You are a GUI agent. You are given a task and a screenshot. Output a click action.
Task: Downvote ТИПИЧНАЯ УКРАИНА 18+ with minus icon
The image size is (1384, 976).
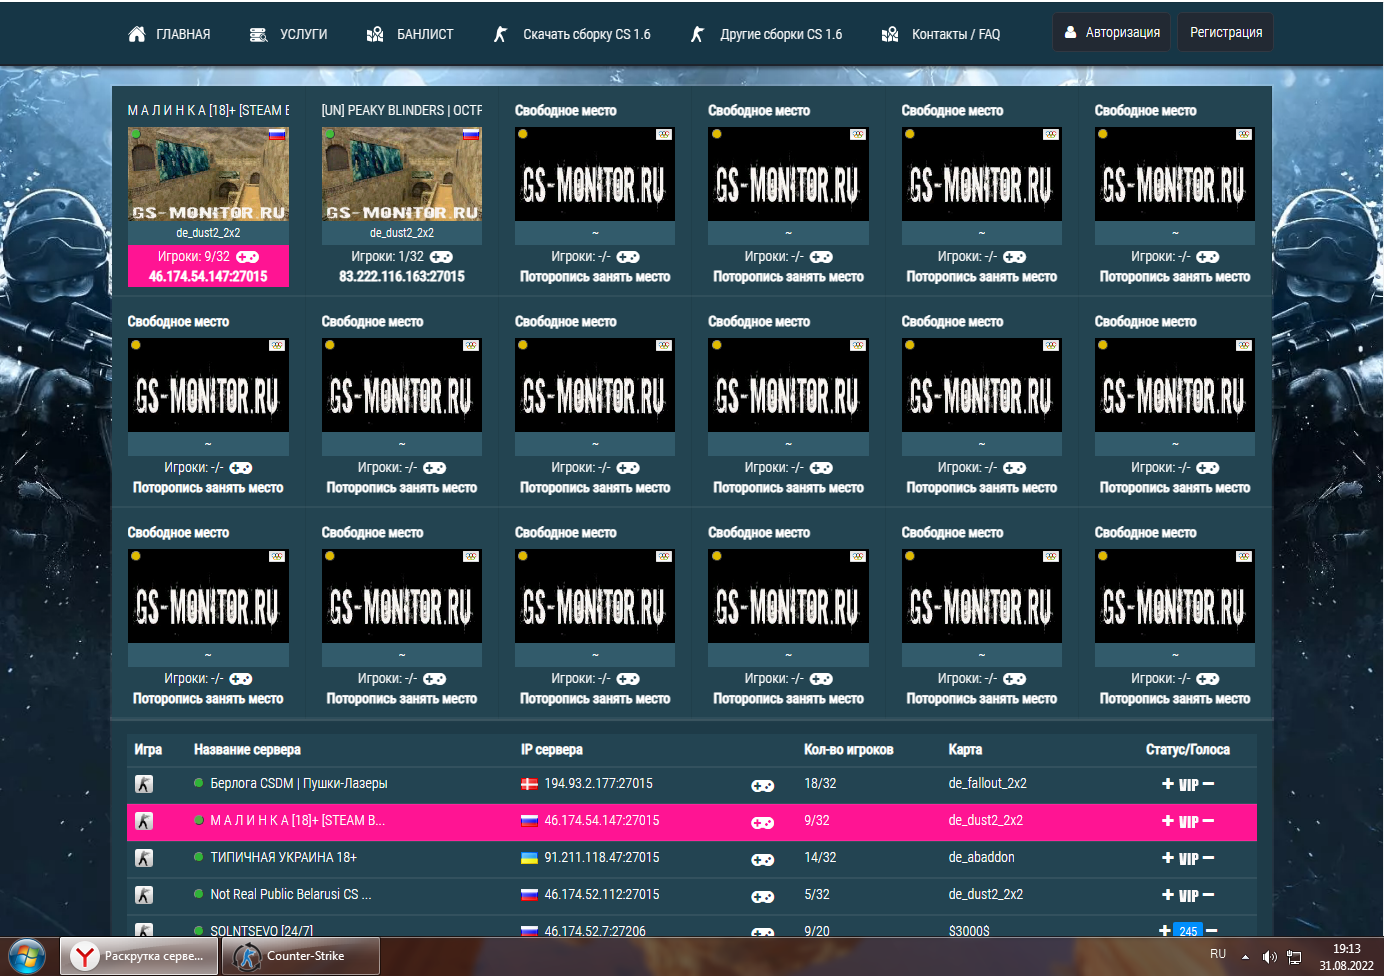(x=1208, y=858)
